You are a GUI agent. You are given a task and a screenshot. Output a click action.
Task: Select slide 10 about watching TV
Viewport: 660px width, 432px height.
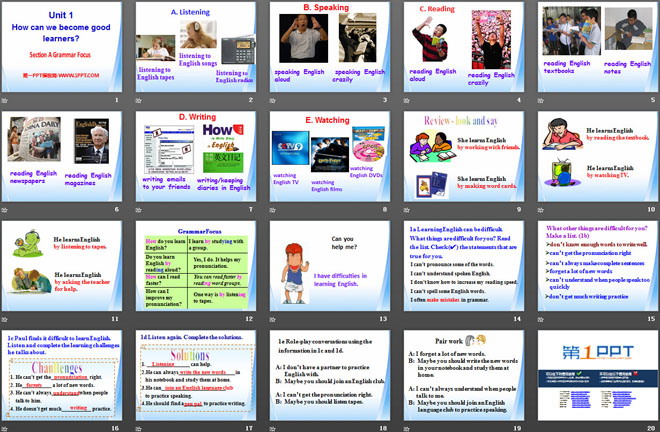pyautogui.click(x=598, y=156)
